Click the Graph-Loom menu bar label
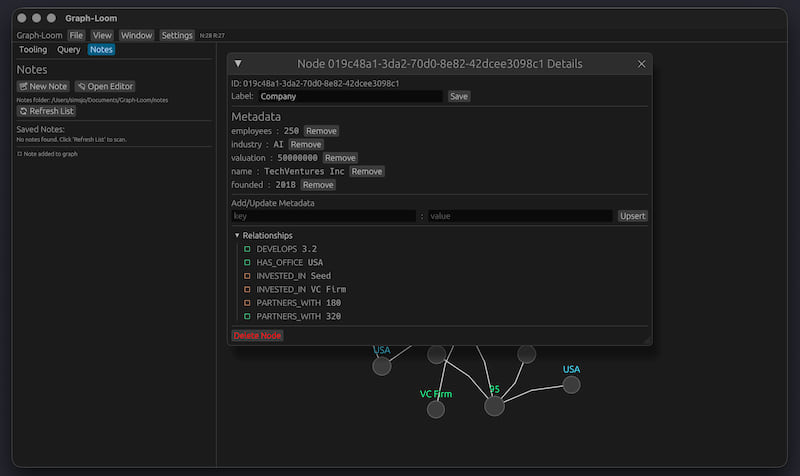 tap(39, 35)
